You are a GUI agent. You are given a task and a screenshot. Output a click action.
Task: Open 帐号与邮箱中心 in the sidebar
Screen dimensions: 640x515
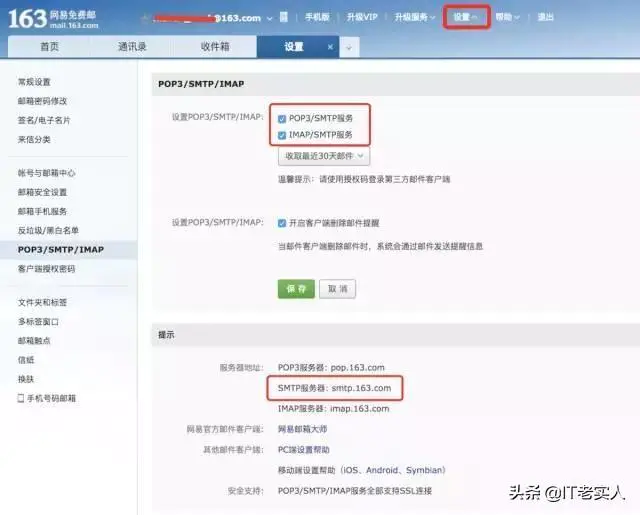tap(47, 173)
